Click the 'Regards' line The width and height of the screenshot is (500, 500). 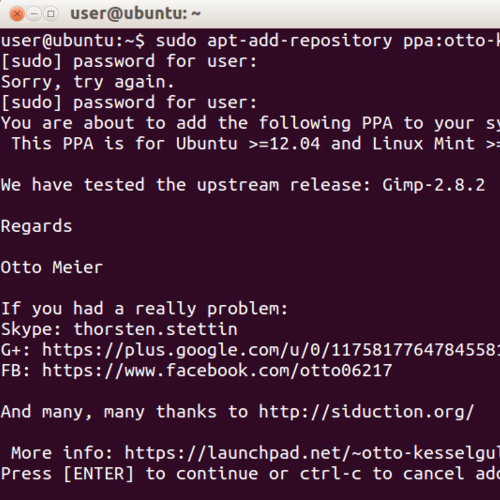36,227
